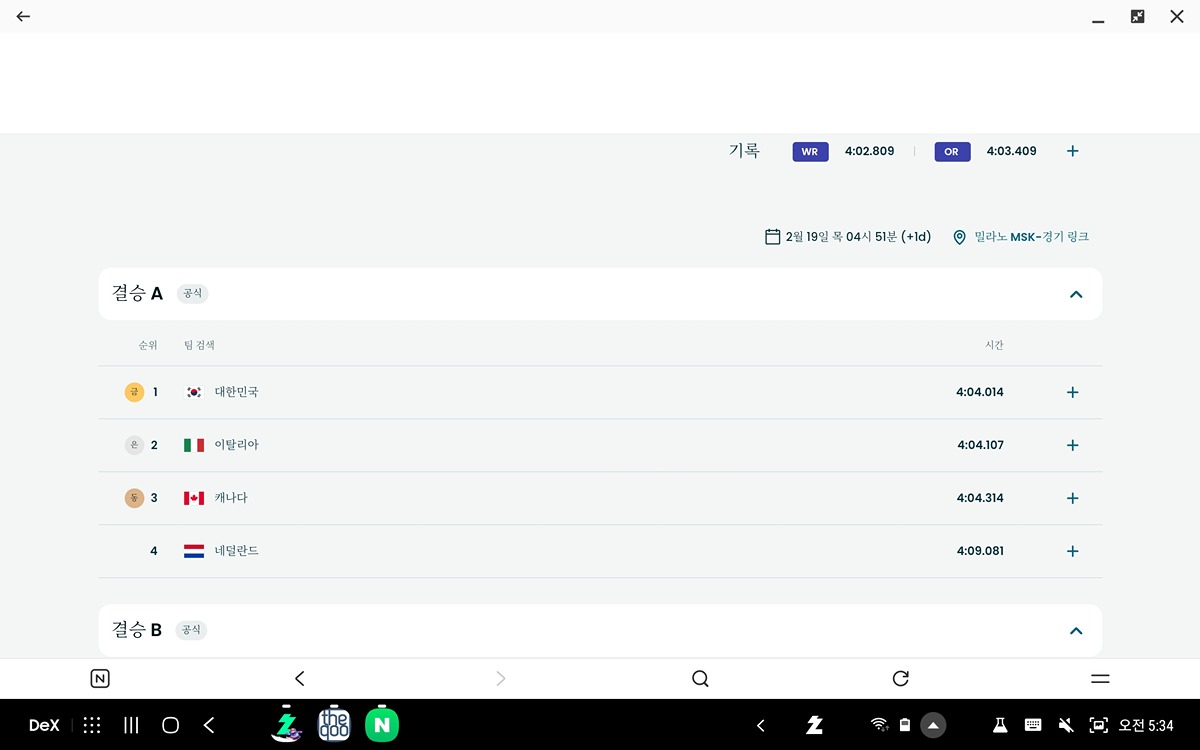Open the browser hamburger menu
The height and width of the screenshot is (750, 1200).
1100,679
